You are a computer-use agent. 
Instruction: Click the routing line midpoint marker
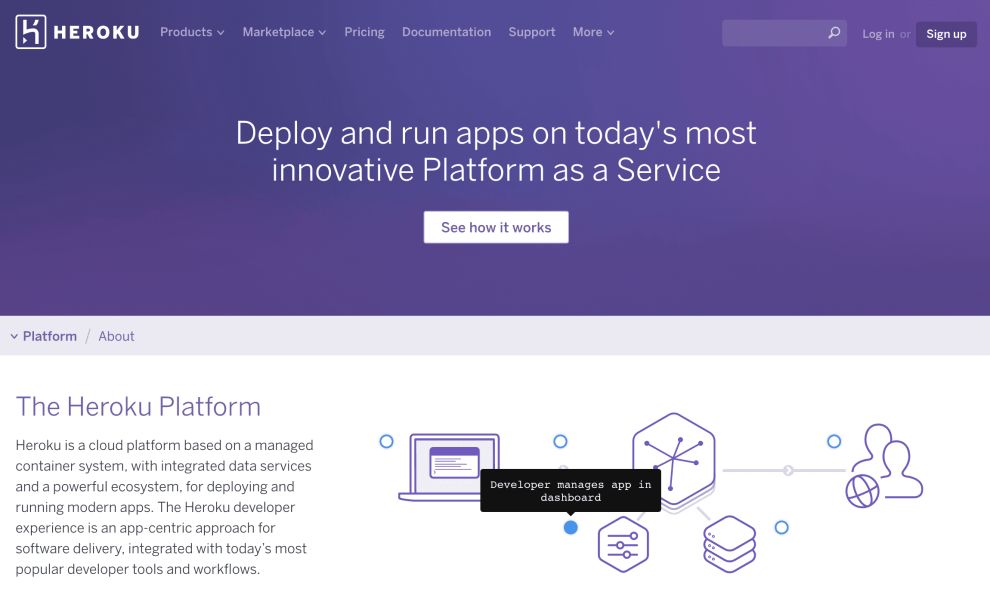788,470
